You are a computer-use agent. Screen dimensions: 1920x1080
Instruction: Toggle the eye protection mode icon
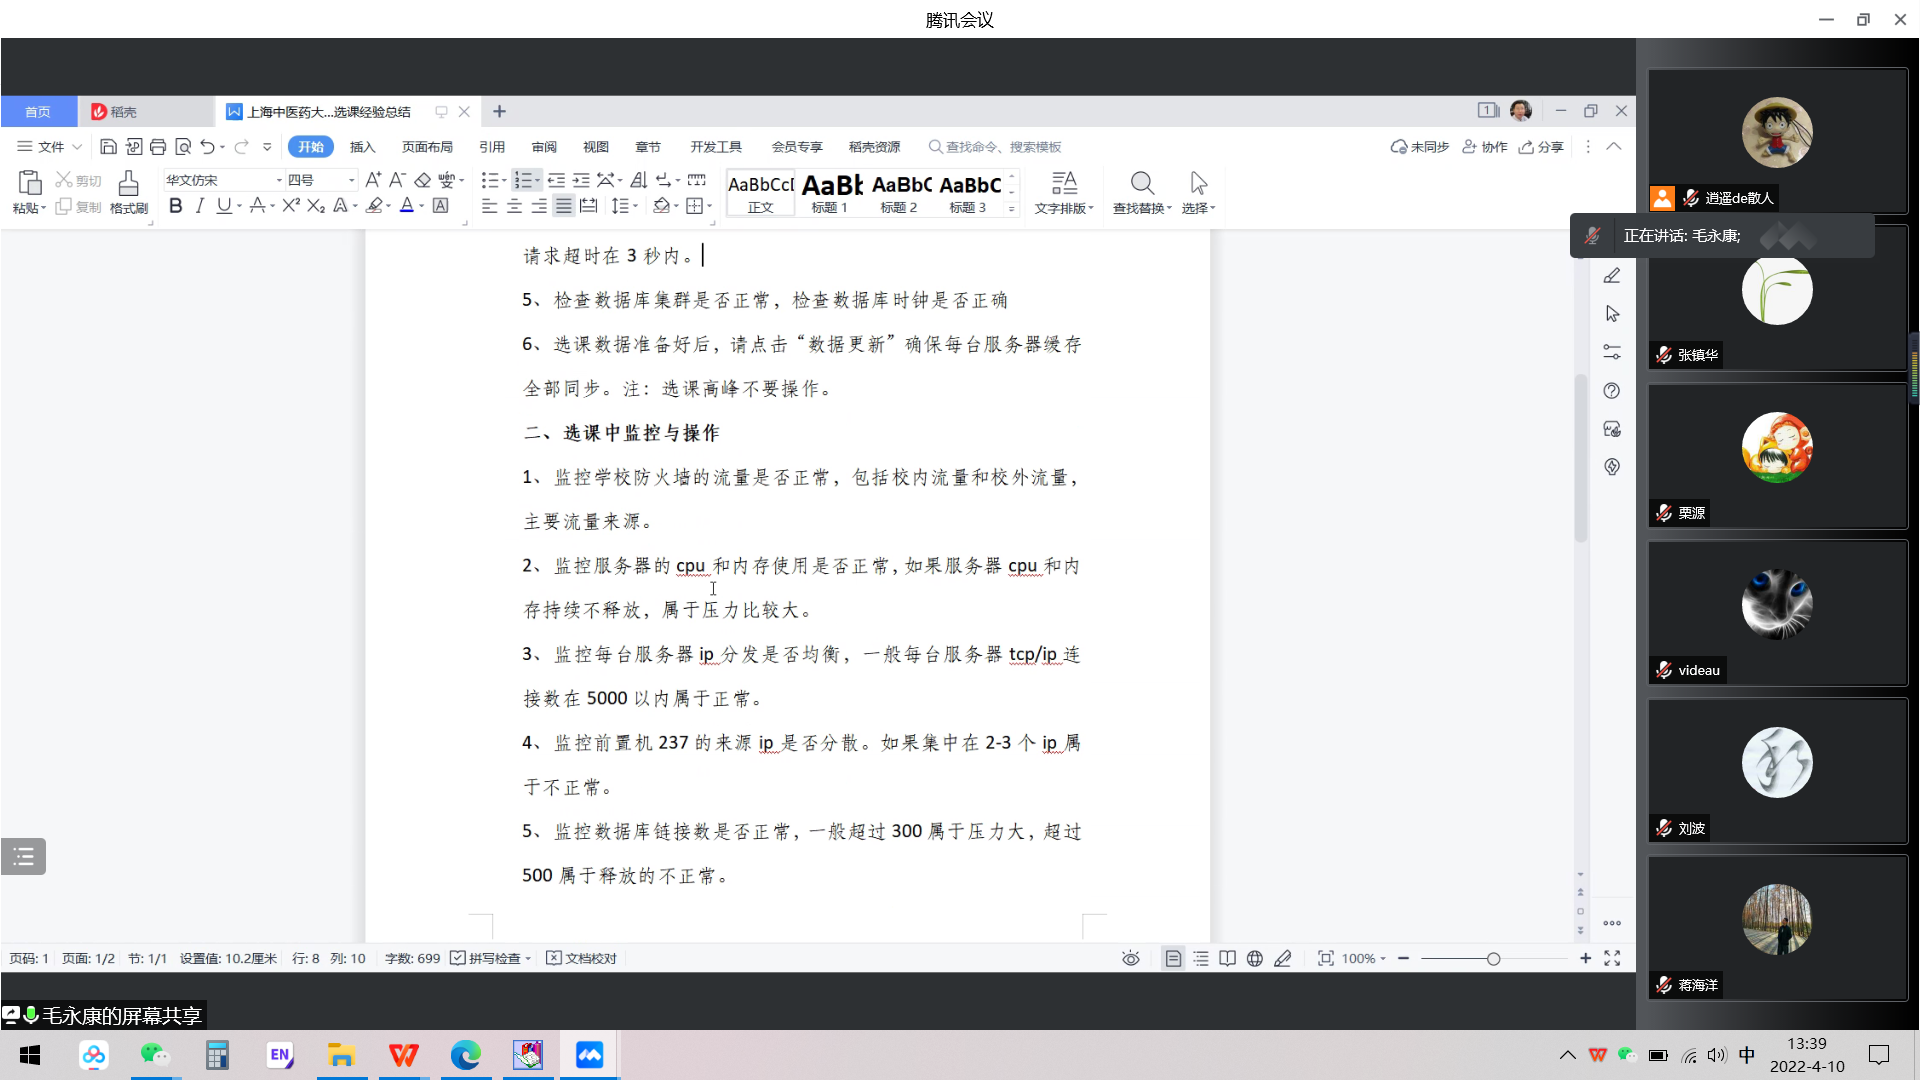tap(1131, 959)
